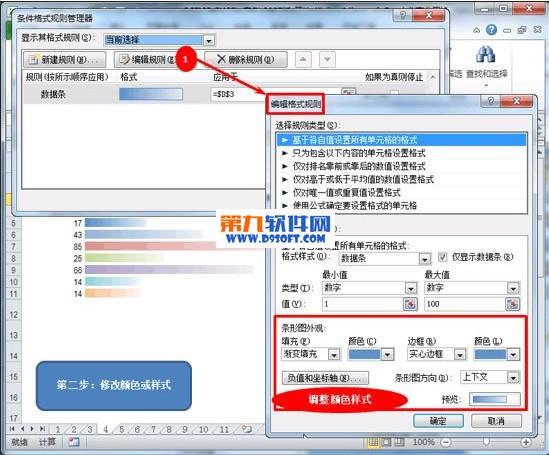The height and width of the screenshot is (455, 549).
Task: Click the data bar format preview in rule list
Action: pos(151,94)
